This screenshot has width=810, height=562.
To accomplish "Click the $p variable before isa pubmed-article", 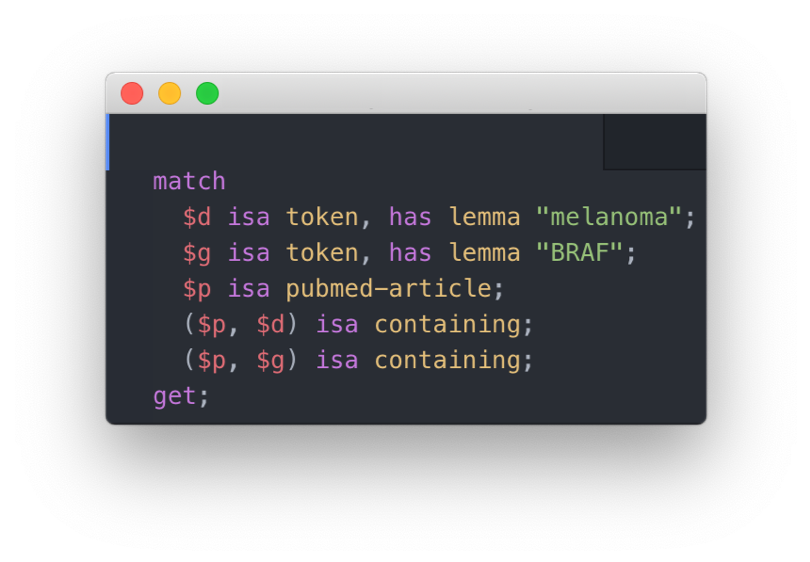I will click(197, 289).
